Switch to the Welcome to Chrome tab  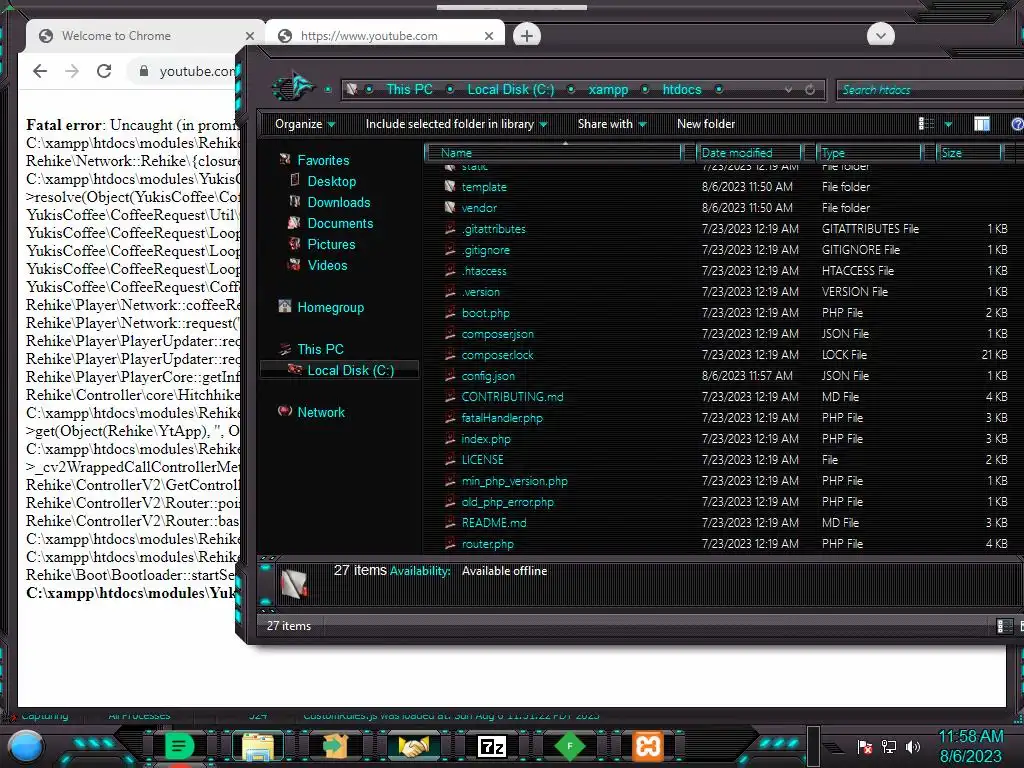pos(145,36)
